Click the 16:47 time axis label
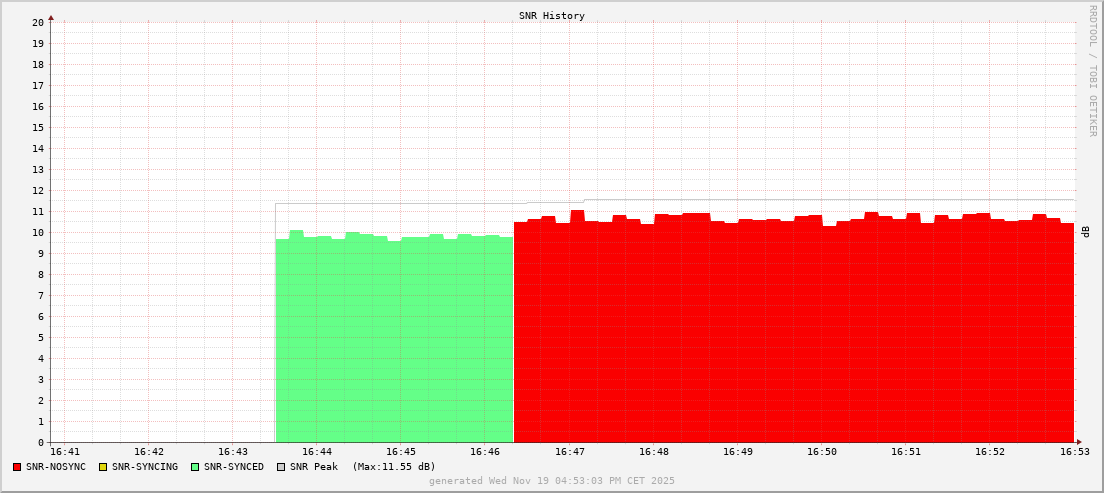1104x493 pixels. coord(569,452)
